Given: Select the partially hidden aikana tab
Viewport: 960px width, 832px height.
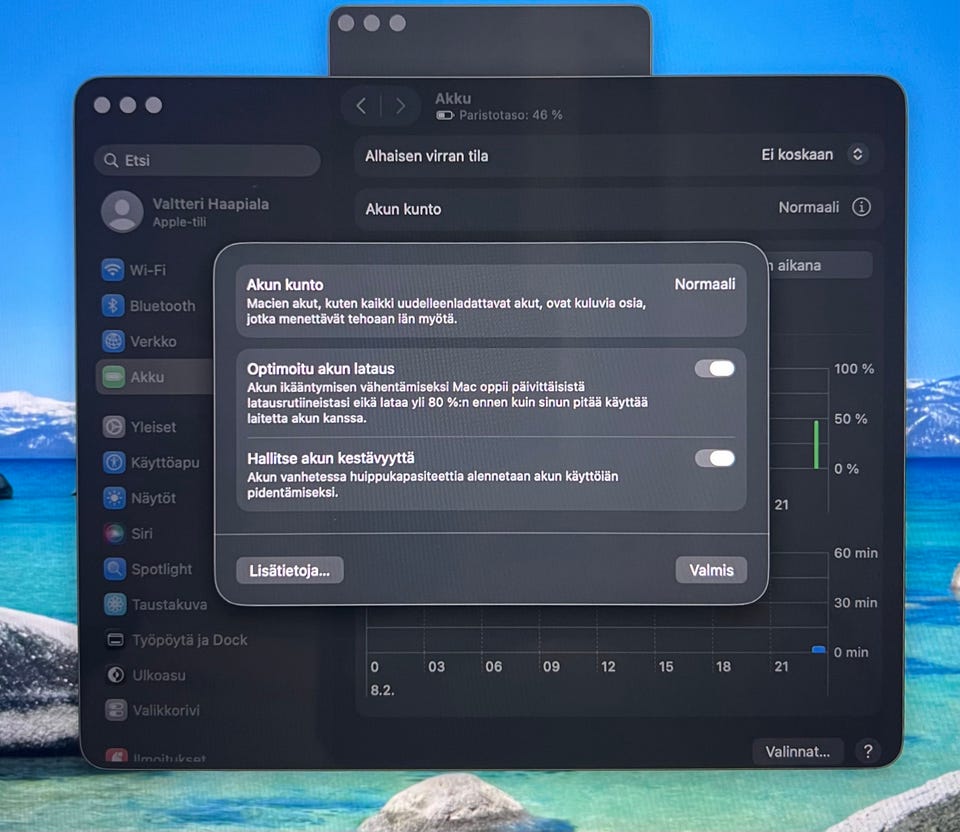Looking at the screenshot, I should [x=819, y=265].
